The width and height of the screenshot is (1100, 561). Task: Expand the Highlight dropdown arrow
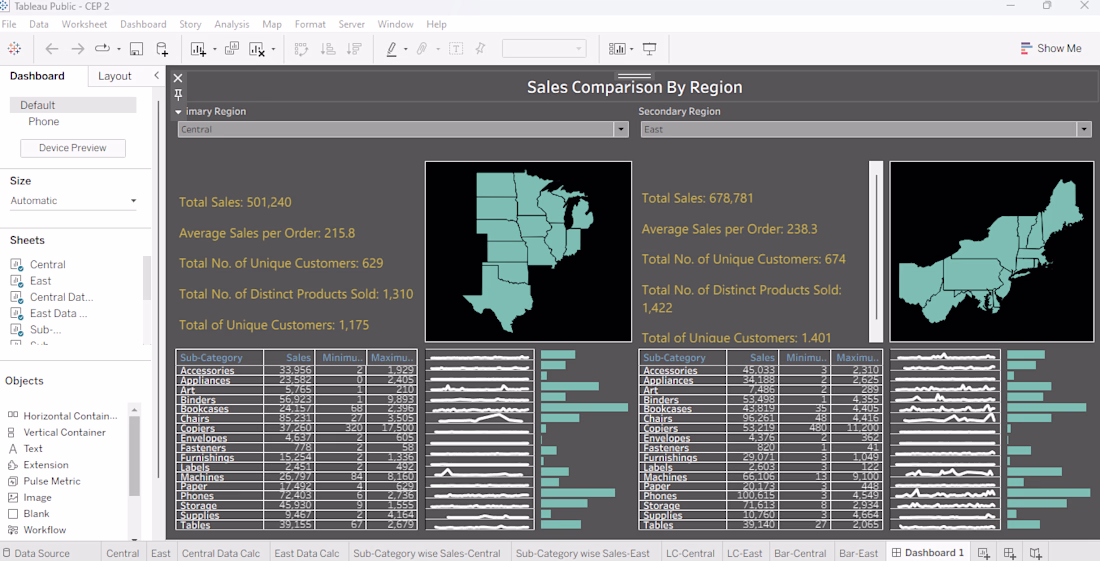tap(405, 49)
